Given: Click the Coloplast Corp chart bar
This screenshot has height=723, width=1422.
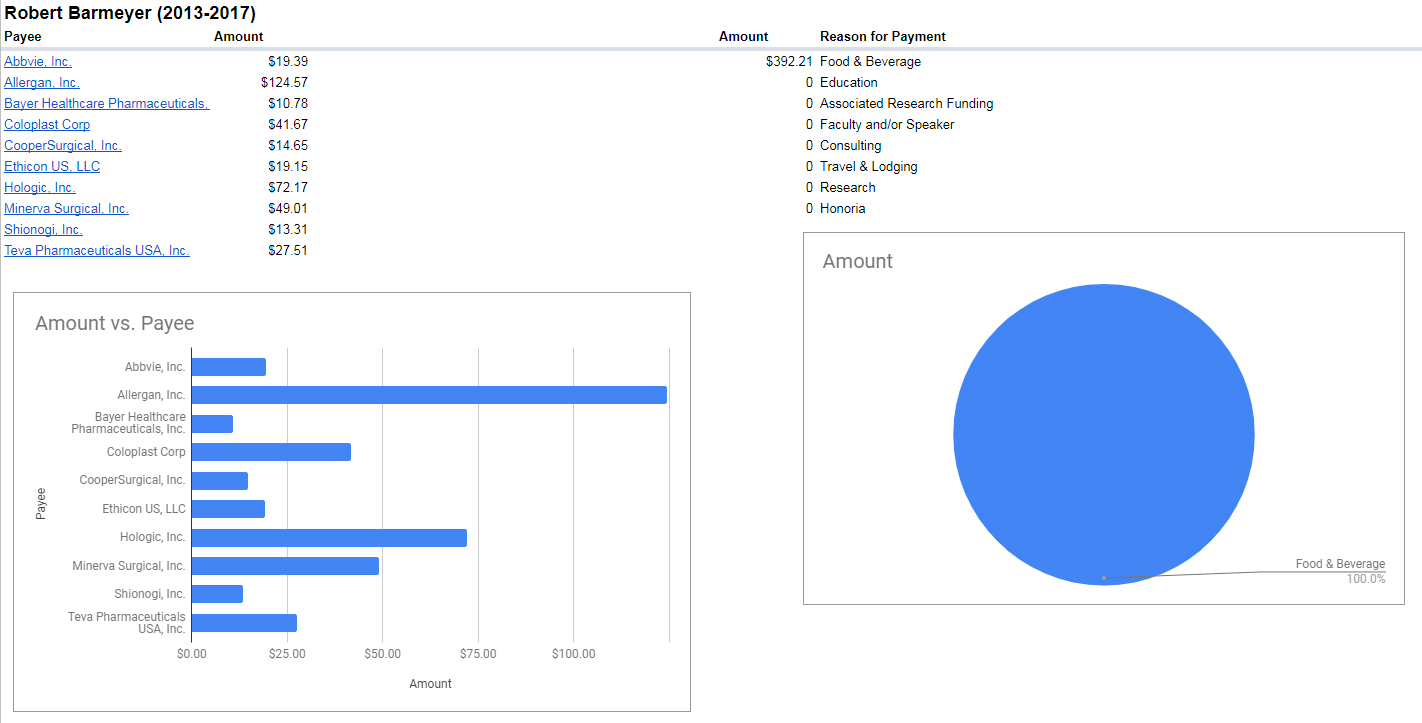Looking at the screenshot, I should (270, 452).
